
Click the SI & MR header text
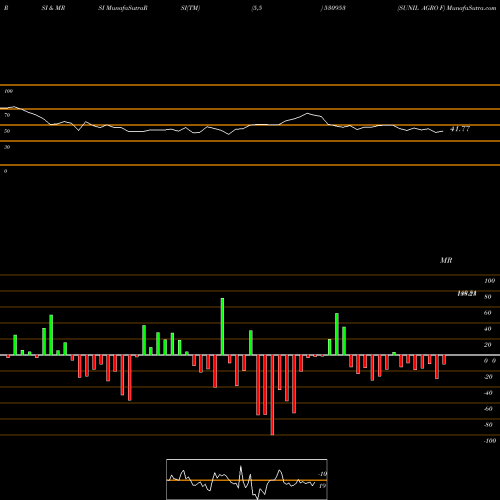53,8
